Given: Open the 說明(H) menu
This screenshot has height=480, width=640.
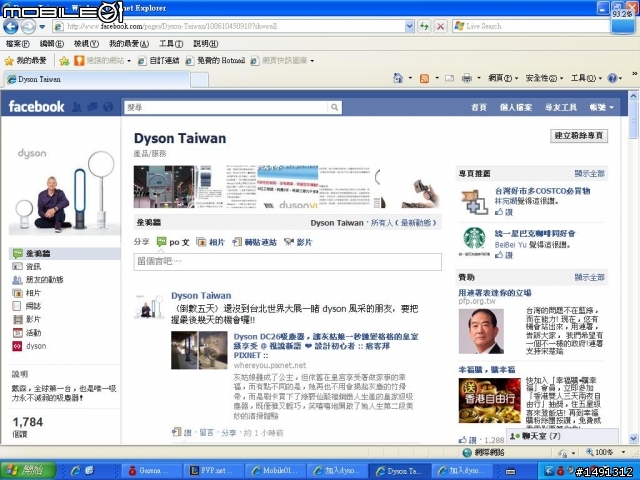Looking at the screenshot, I should (205, 43).
